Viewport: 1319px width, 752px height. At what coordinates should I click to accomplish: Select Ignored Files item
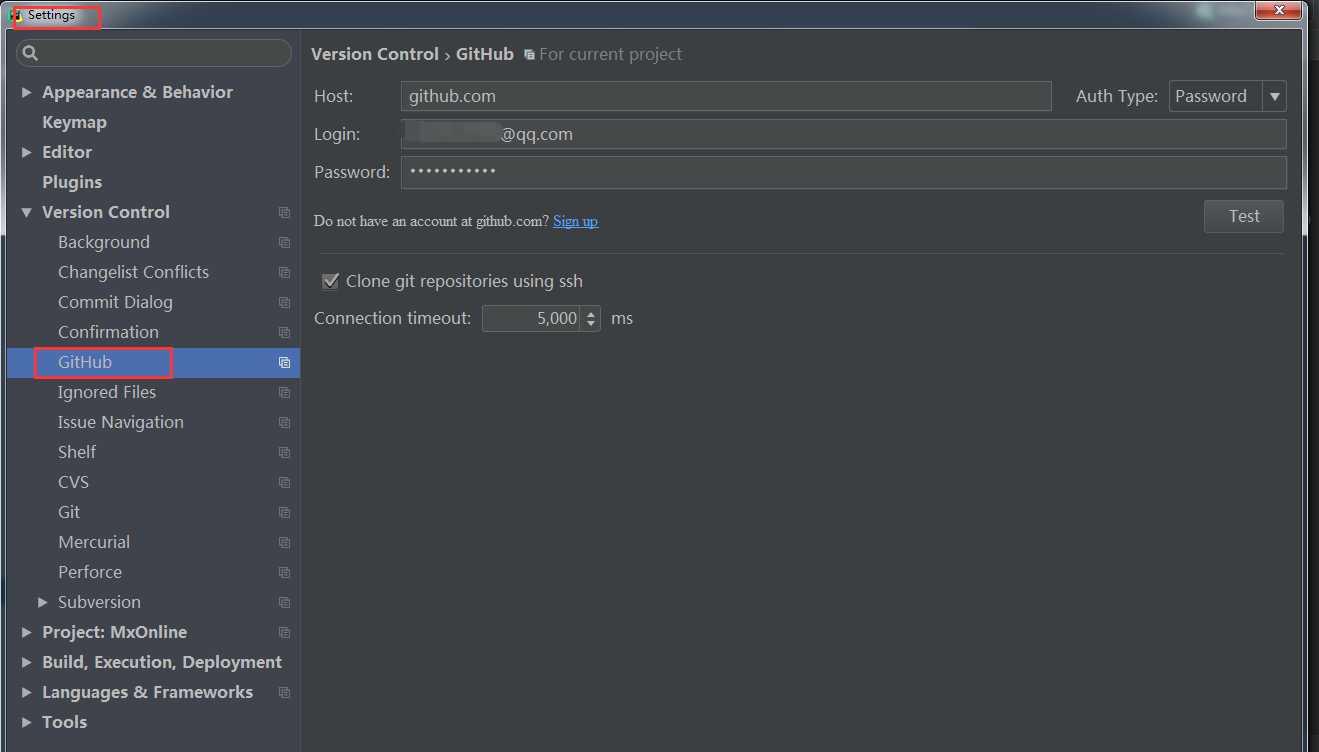click(107, 392)
